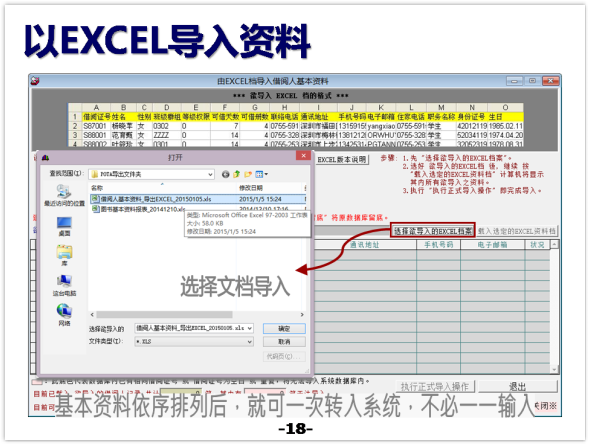Click the 选择欲导入的EXCEL档案 button

pyautogui.click(x=433, y=231)
